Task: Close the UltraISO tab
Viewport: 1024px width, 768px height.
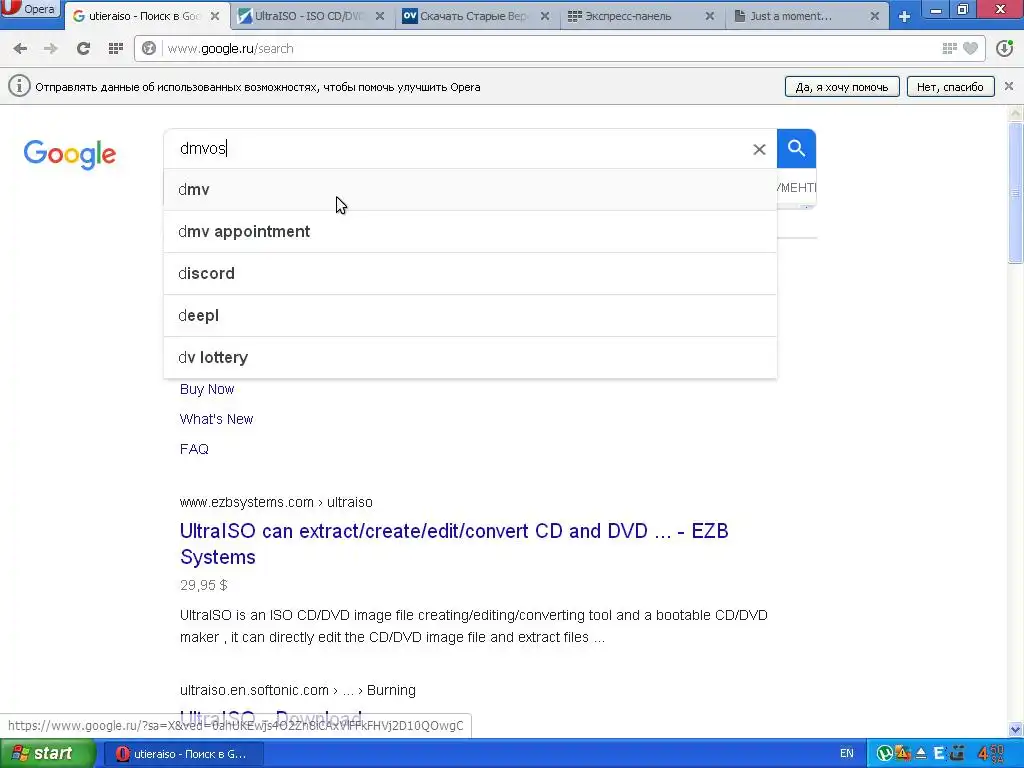Action: pos(379,16)
